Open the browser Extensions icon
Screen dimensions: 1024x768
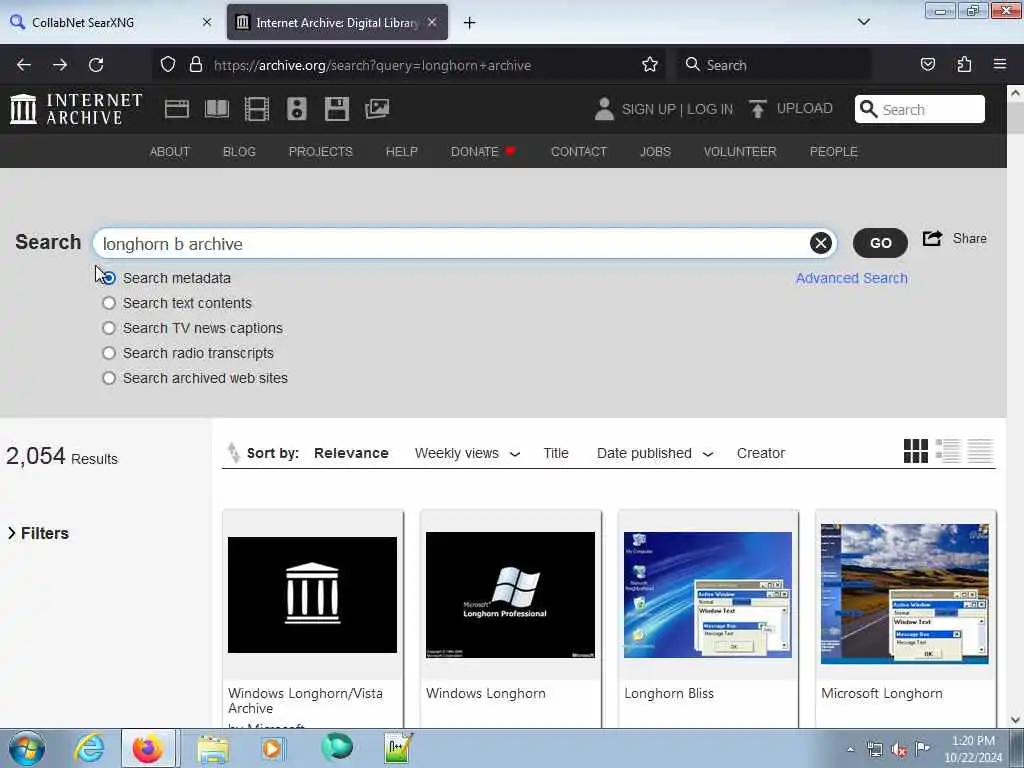(964, 65)
